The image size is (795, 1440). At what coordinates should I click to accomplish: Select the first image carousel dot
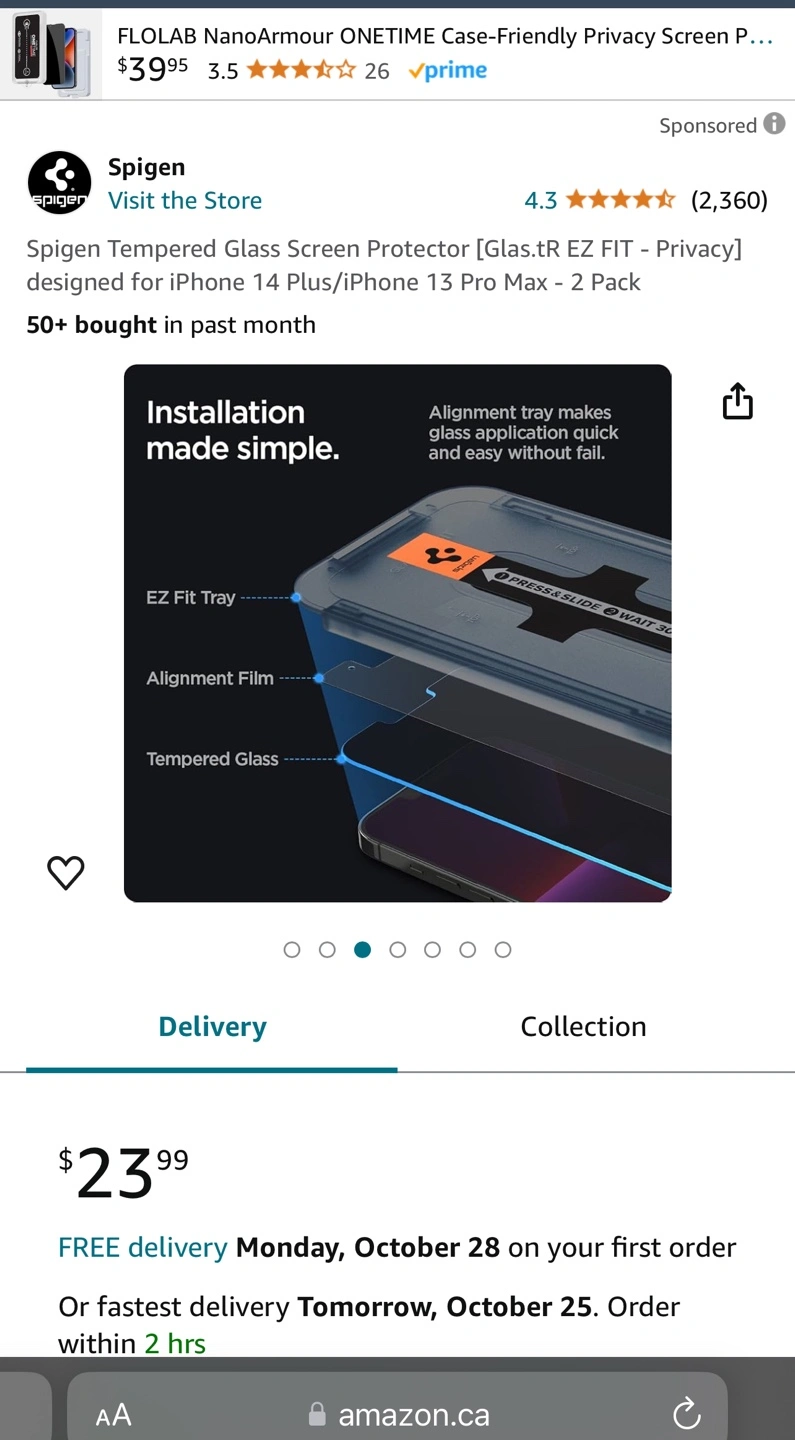pos(292,949)
